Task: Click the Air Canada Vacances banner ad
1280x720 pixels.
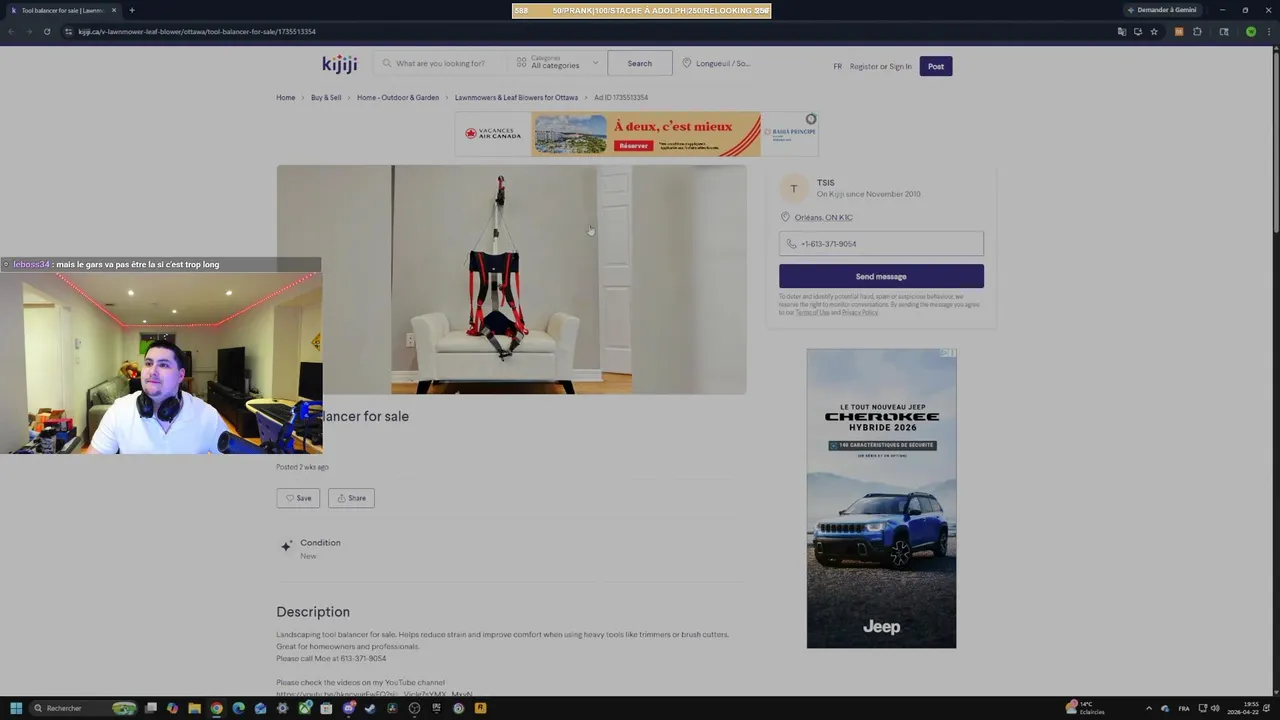Action: [x=636, y=134]
